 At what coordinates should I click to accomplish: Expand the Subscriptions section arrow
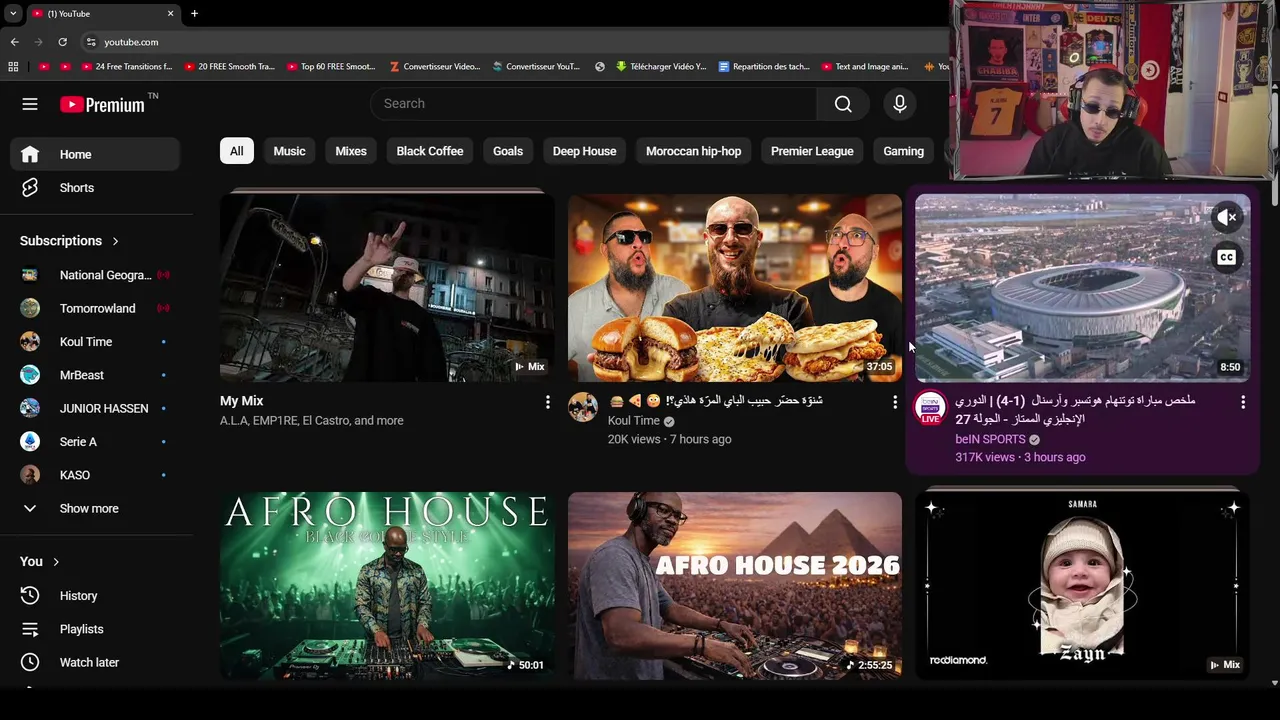[x=115, y=241]
